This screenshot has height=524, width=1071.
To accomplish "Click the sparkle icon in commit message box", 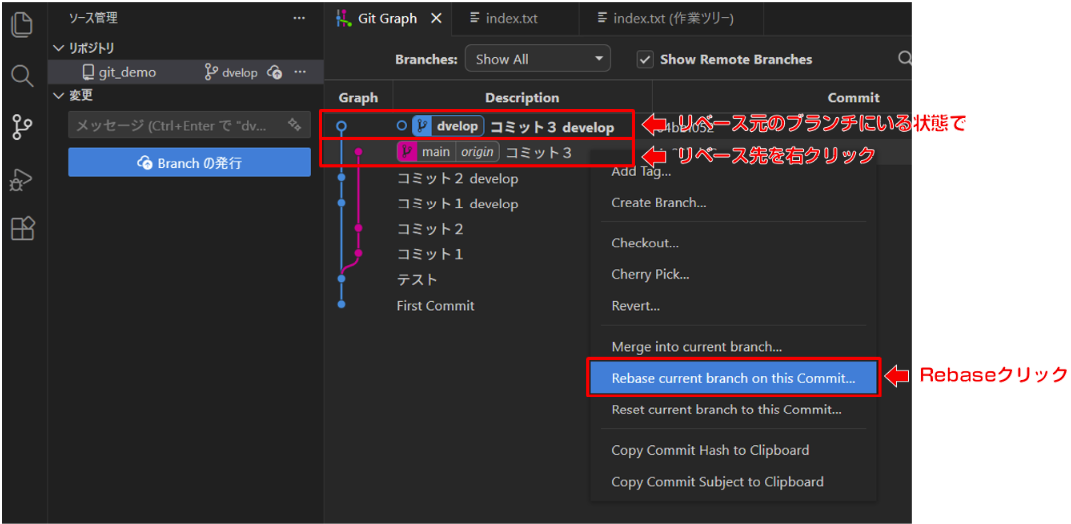I will [294, 126].
